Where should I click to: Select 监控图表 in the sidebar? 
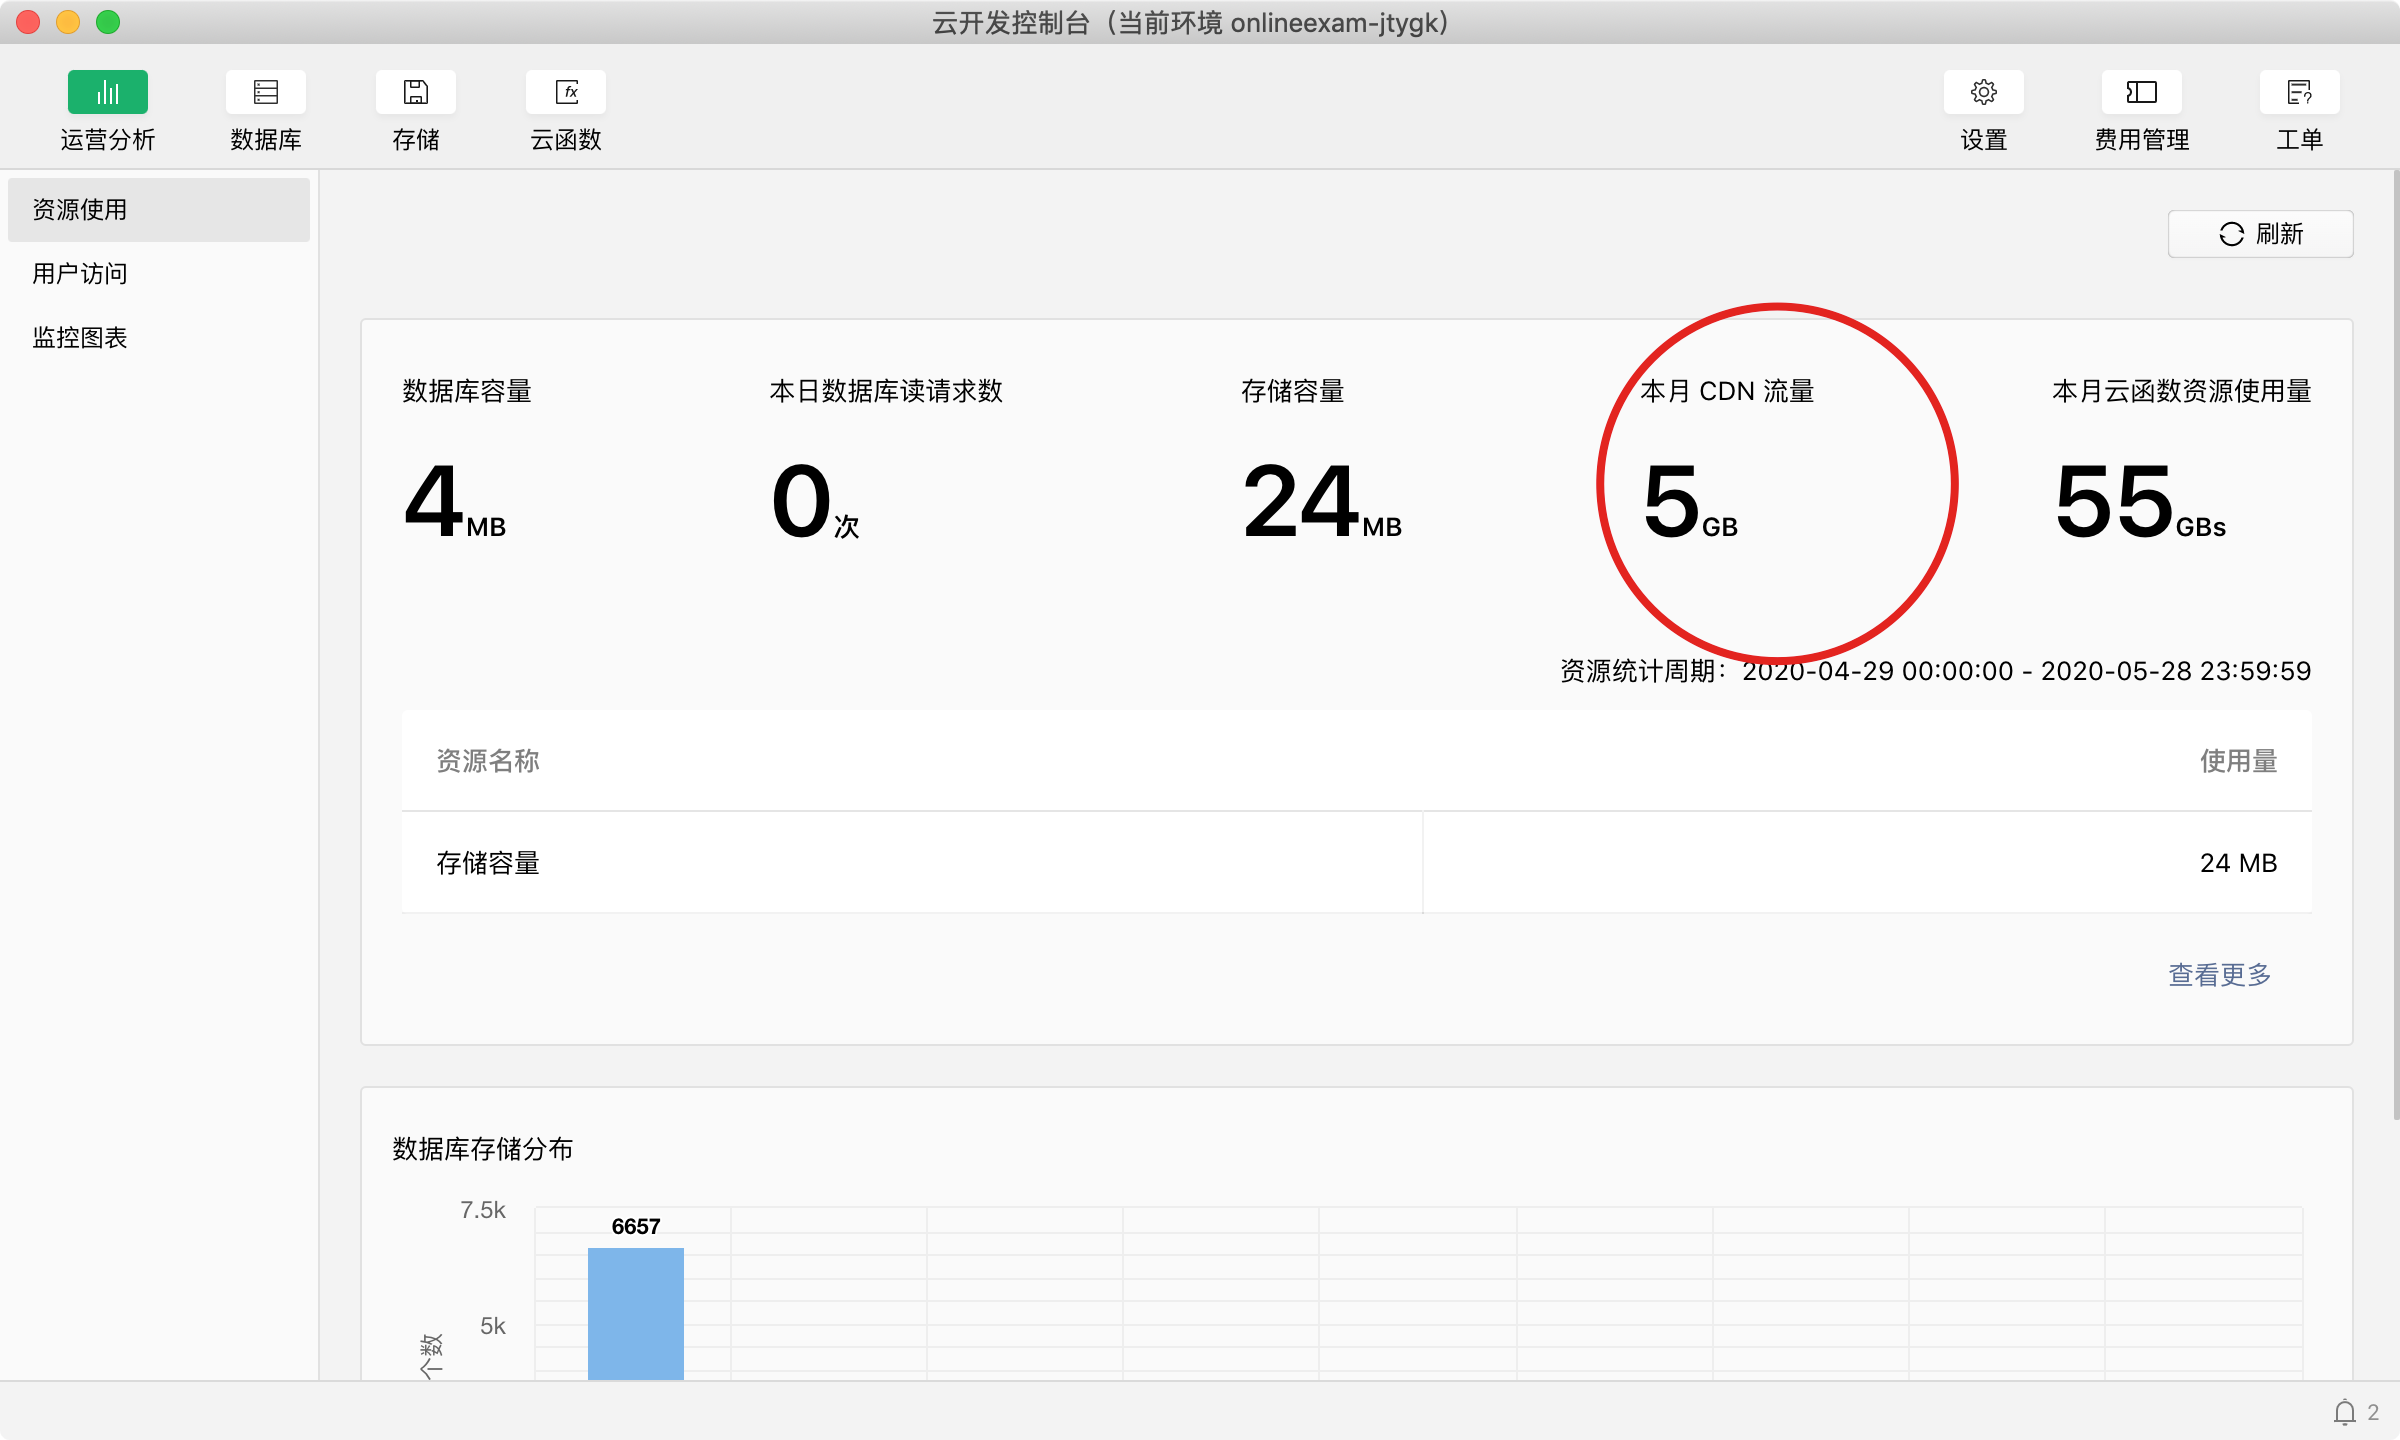[x=80, y=338]
